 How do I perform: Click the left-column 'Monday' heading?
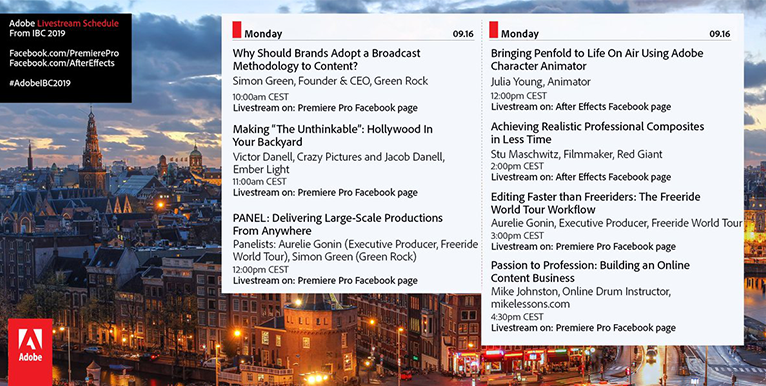pyautogui.click(x=263, y=34)
